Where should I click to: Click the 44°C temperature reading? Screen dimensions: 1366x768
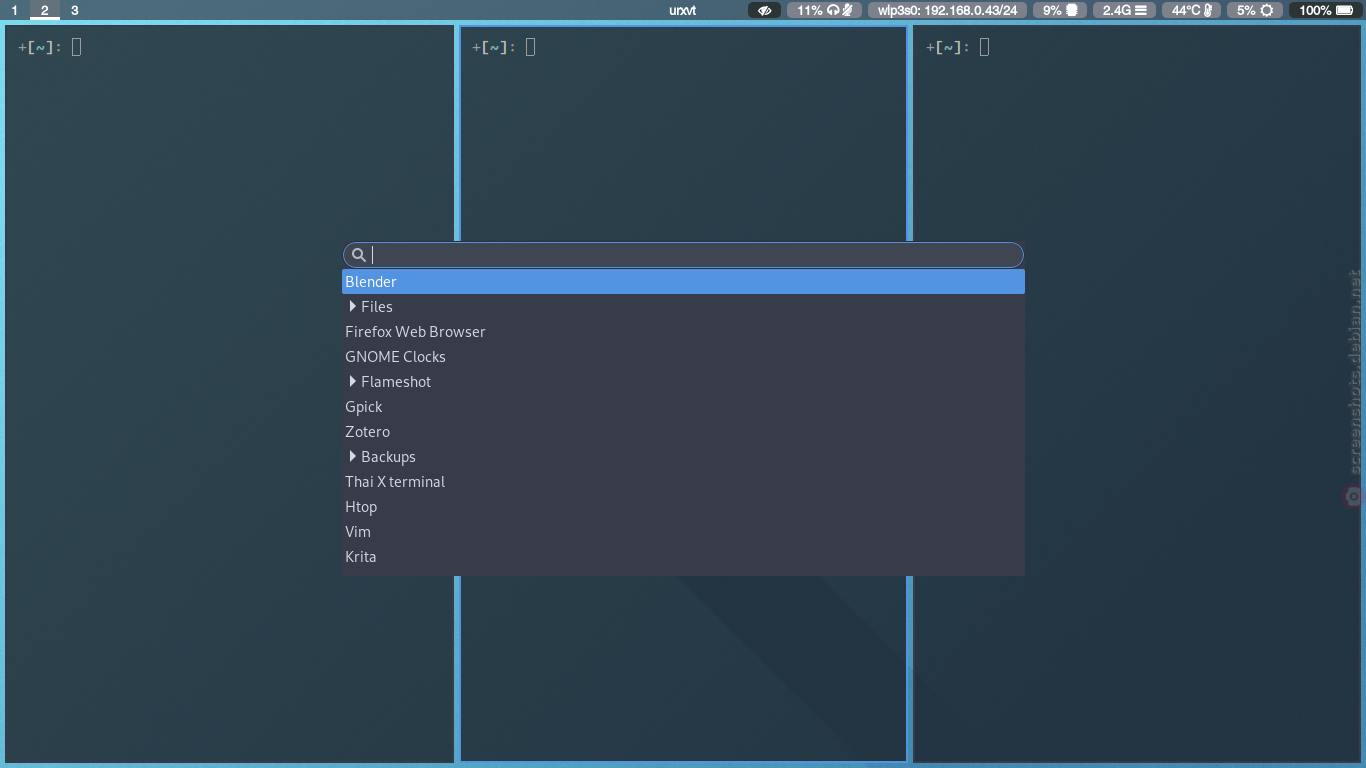tap(1186, 10)
